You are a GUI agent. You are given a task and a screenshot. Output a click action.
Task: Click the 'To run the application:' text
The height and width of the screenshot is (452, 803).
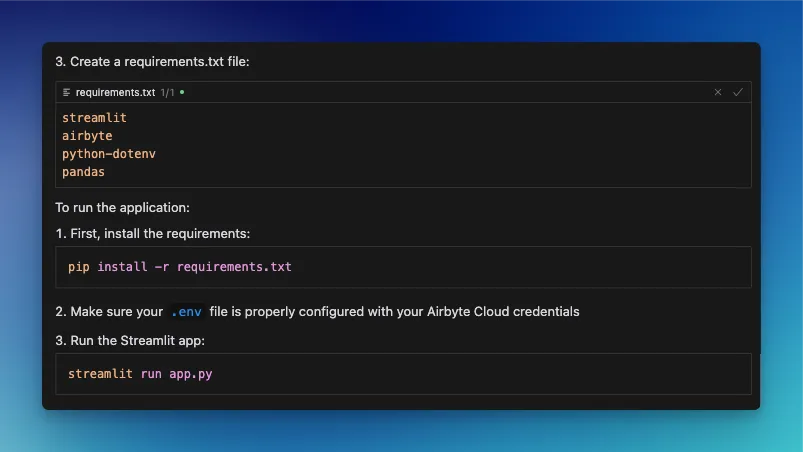pos(122,207)
